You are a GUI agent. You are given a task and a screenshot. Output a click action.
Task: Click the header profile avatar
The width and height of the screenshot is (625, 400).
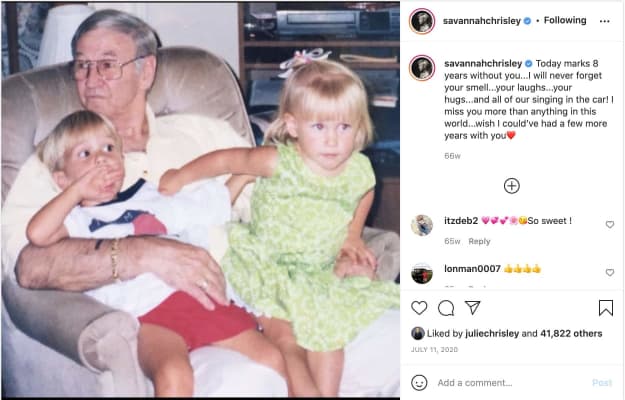click(x=422, y=21)
